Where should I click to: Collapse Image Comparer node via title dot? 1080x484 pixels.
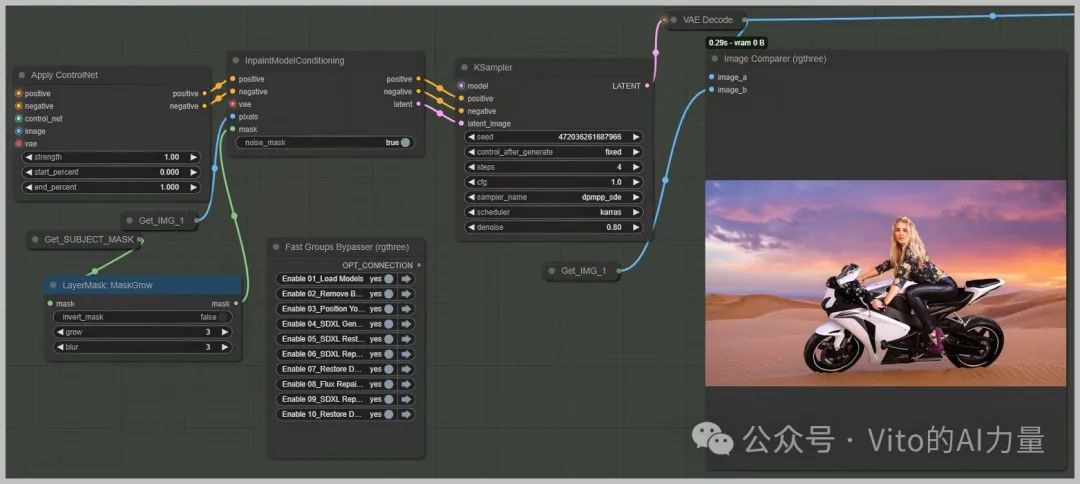pos(714,59)
